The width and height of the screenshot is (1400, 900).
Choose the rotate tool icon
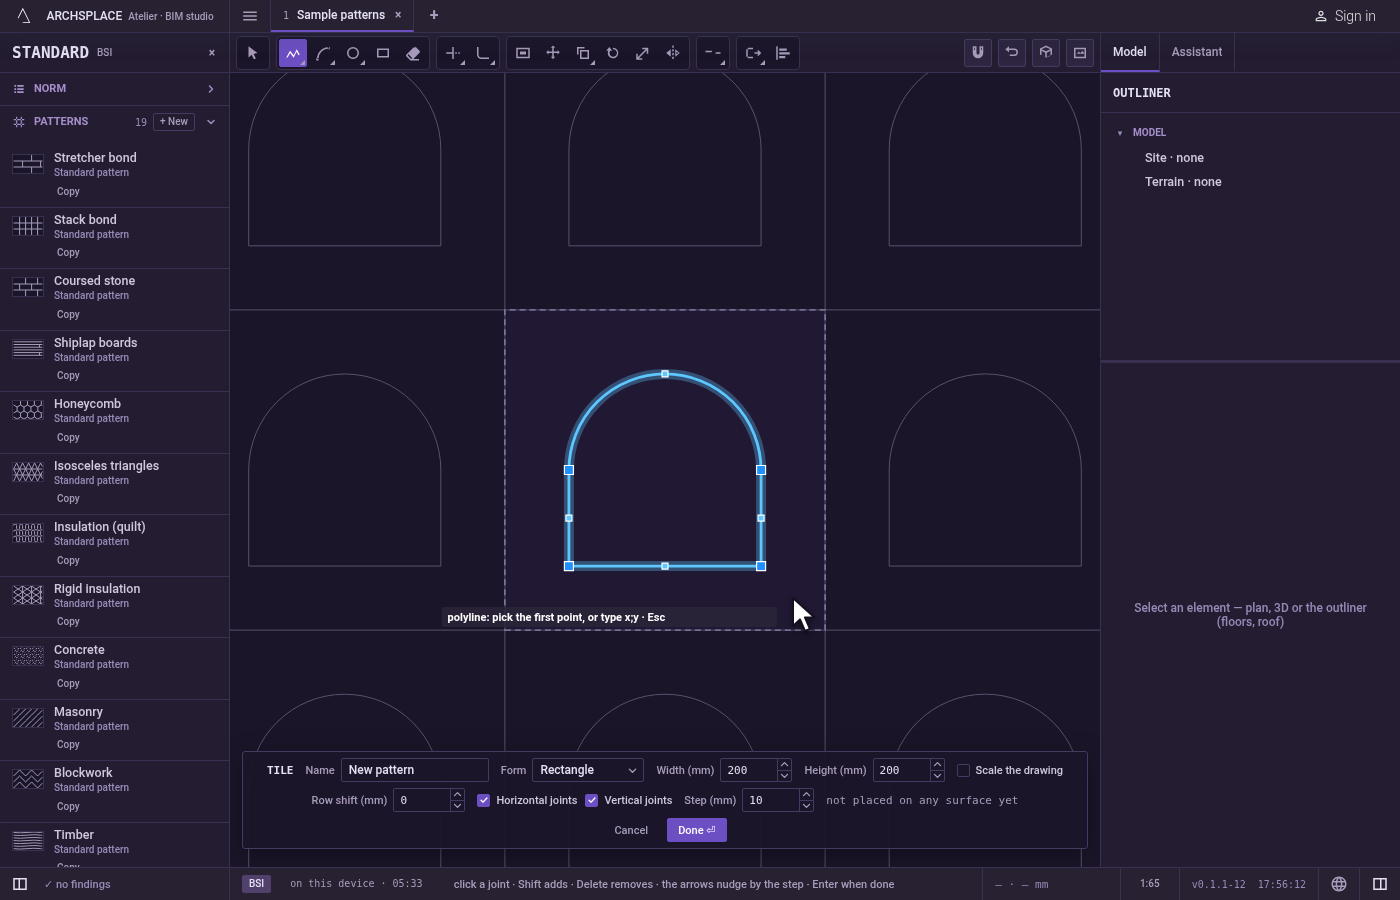(613, 53)
